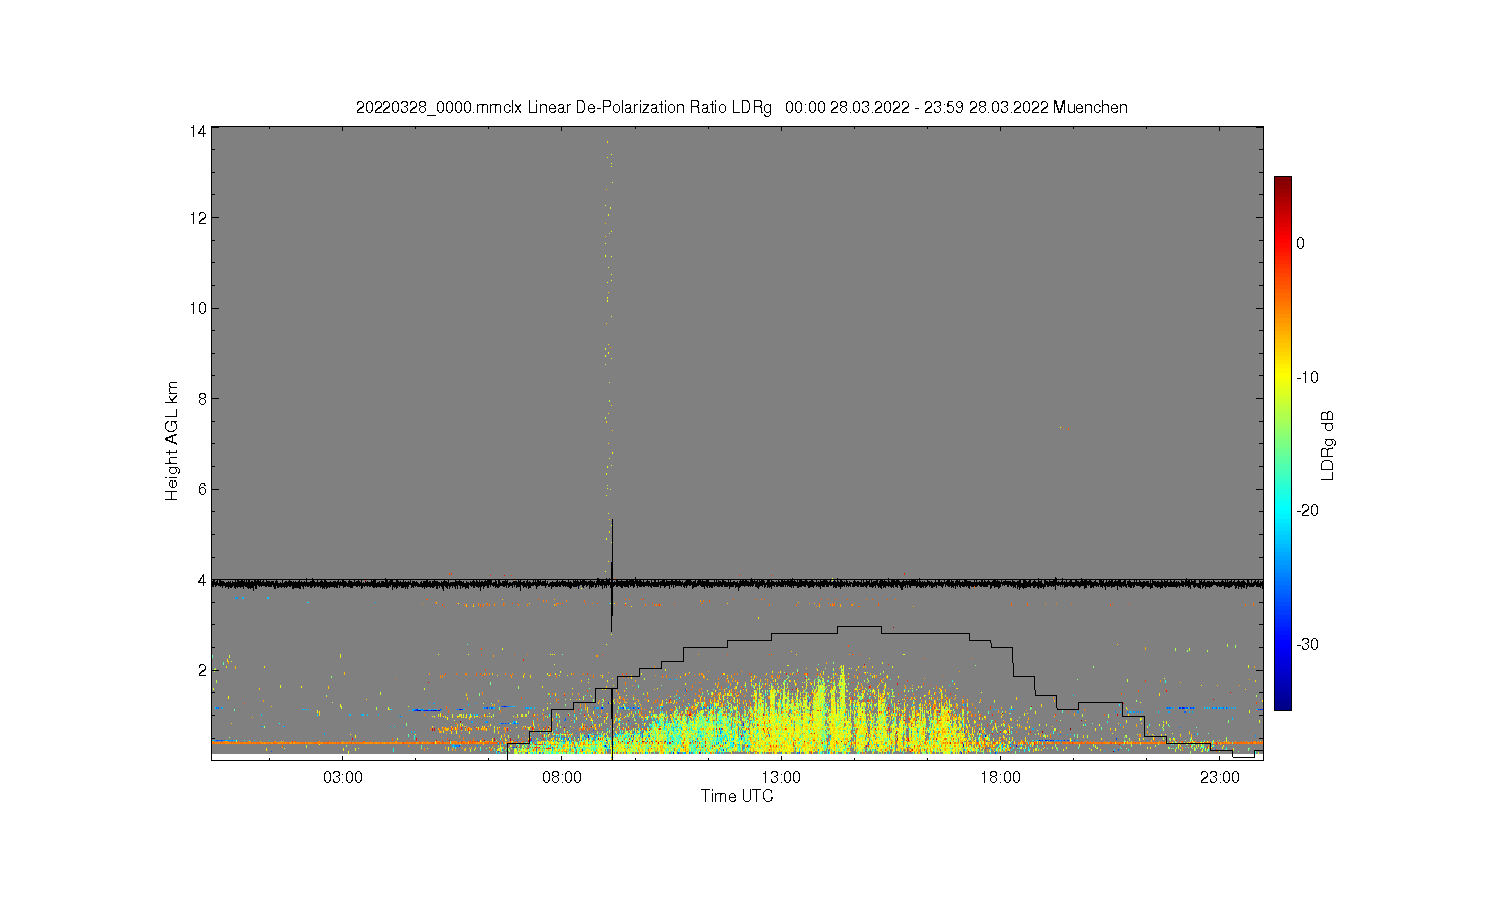Click the 'Height AGL km' axis label
The height and width of the screenshot is (900, 1500).
[172, 442]
